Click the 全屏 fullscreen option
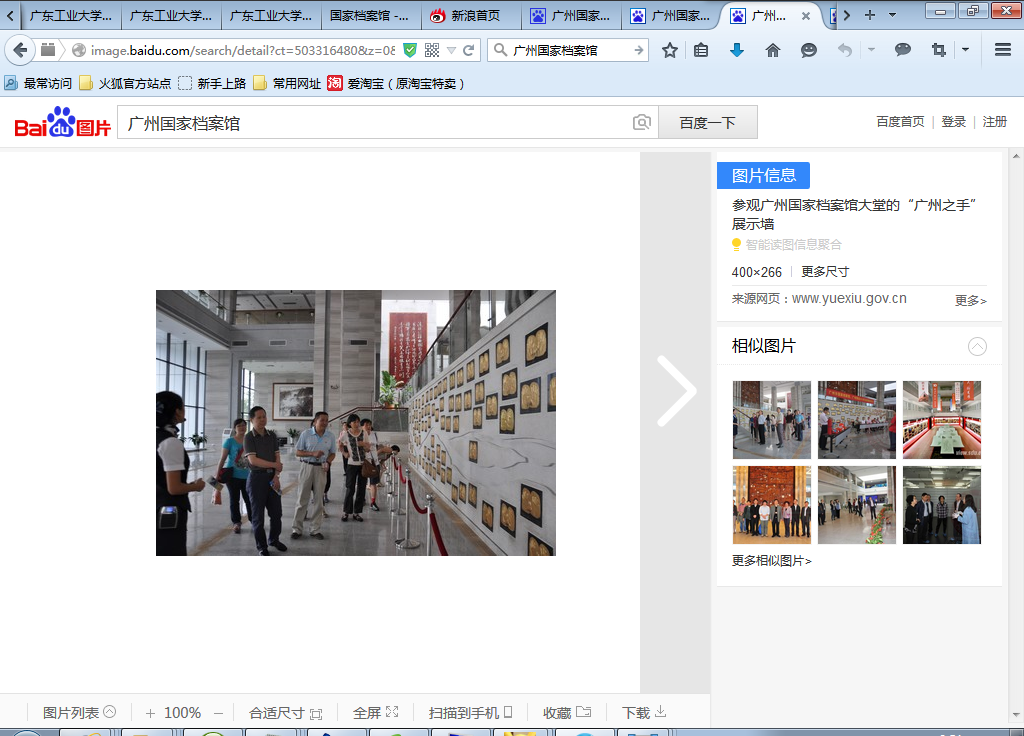This screenshot has width=1024, height=736. pyautogui.click(x=375, y=712)
